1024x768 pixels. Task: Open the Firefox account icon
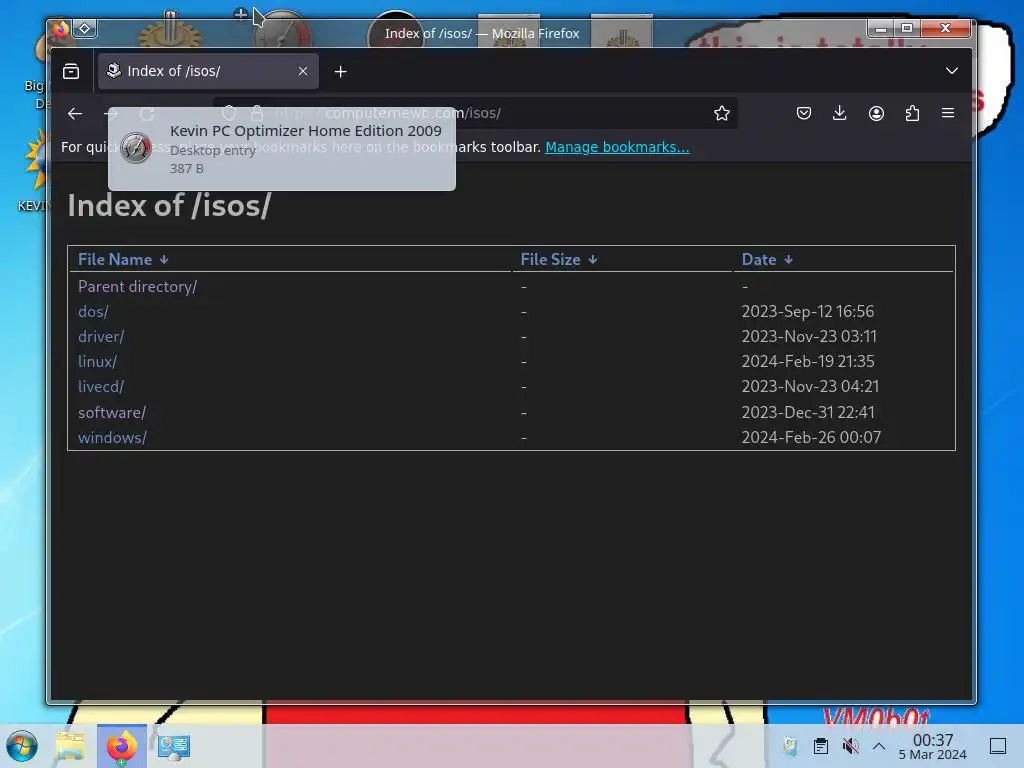[x=876, y=113]
